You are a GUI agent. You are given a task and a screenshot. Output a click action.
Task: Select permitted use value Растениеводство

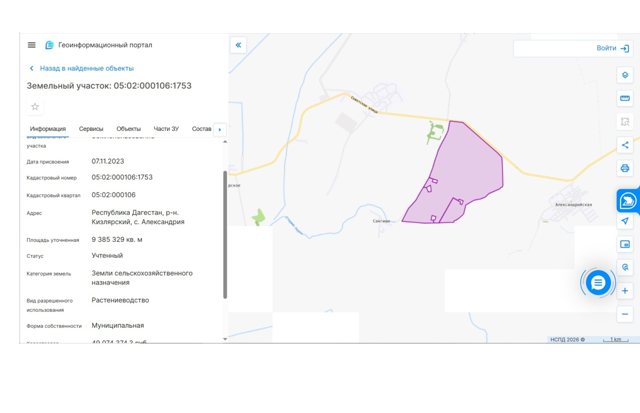(120, 300)
